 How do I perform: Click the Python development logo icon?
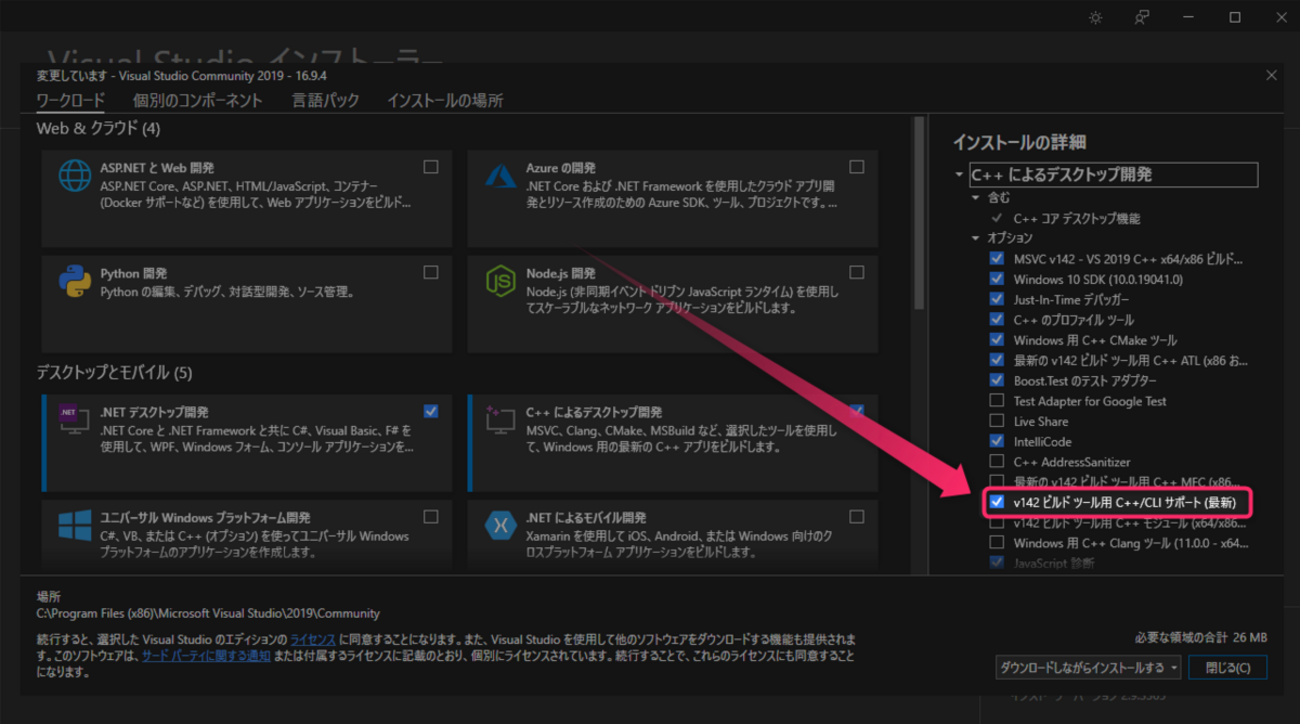(75, 281)
